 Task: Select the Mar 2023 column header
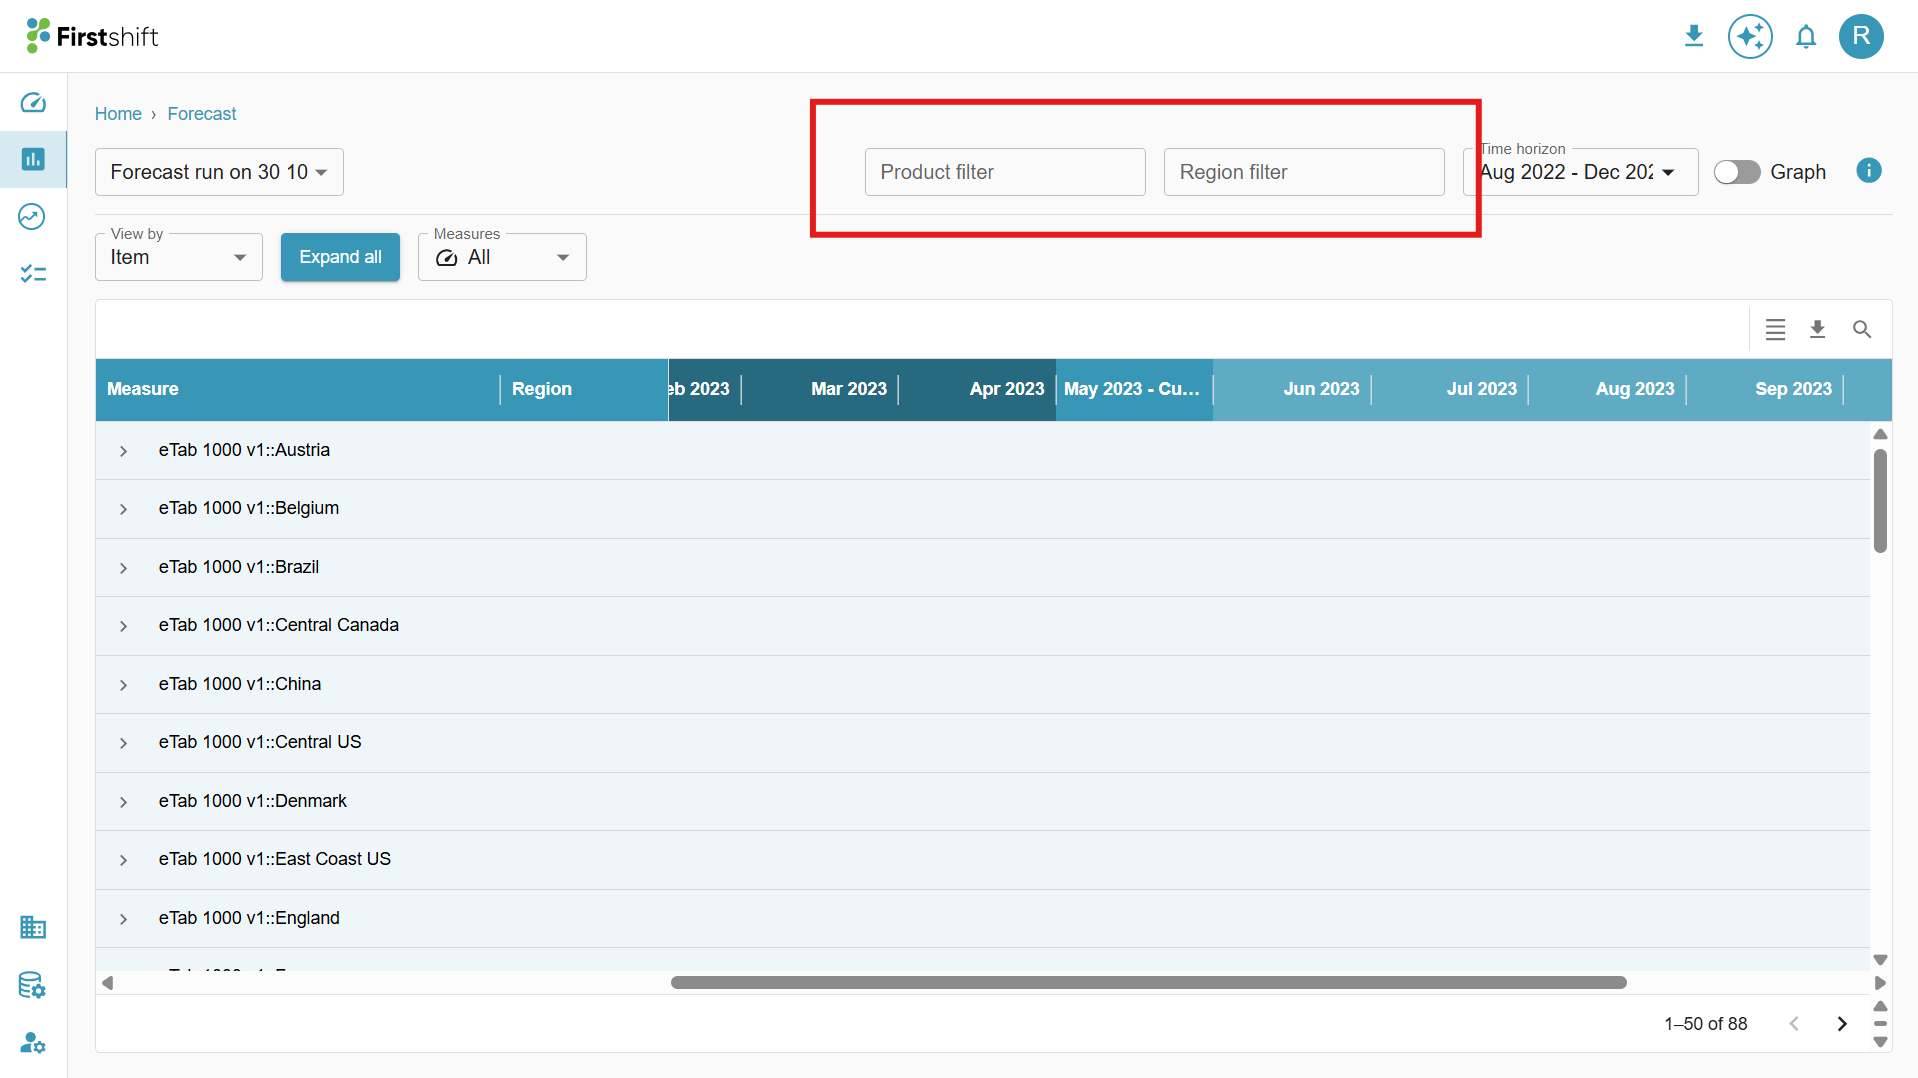point(820,389)
